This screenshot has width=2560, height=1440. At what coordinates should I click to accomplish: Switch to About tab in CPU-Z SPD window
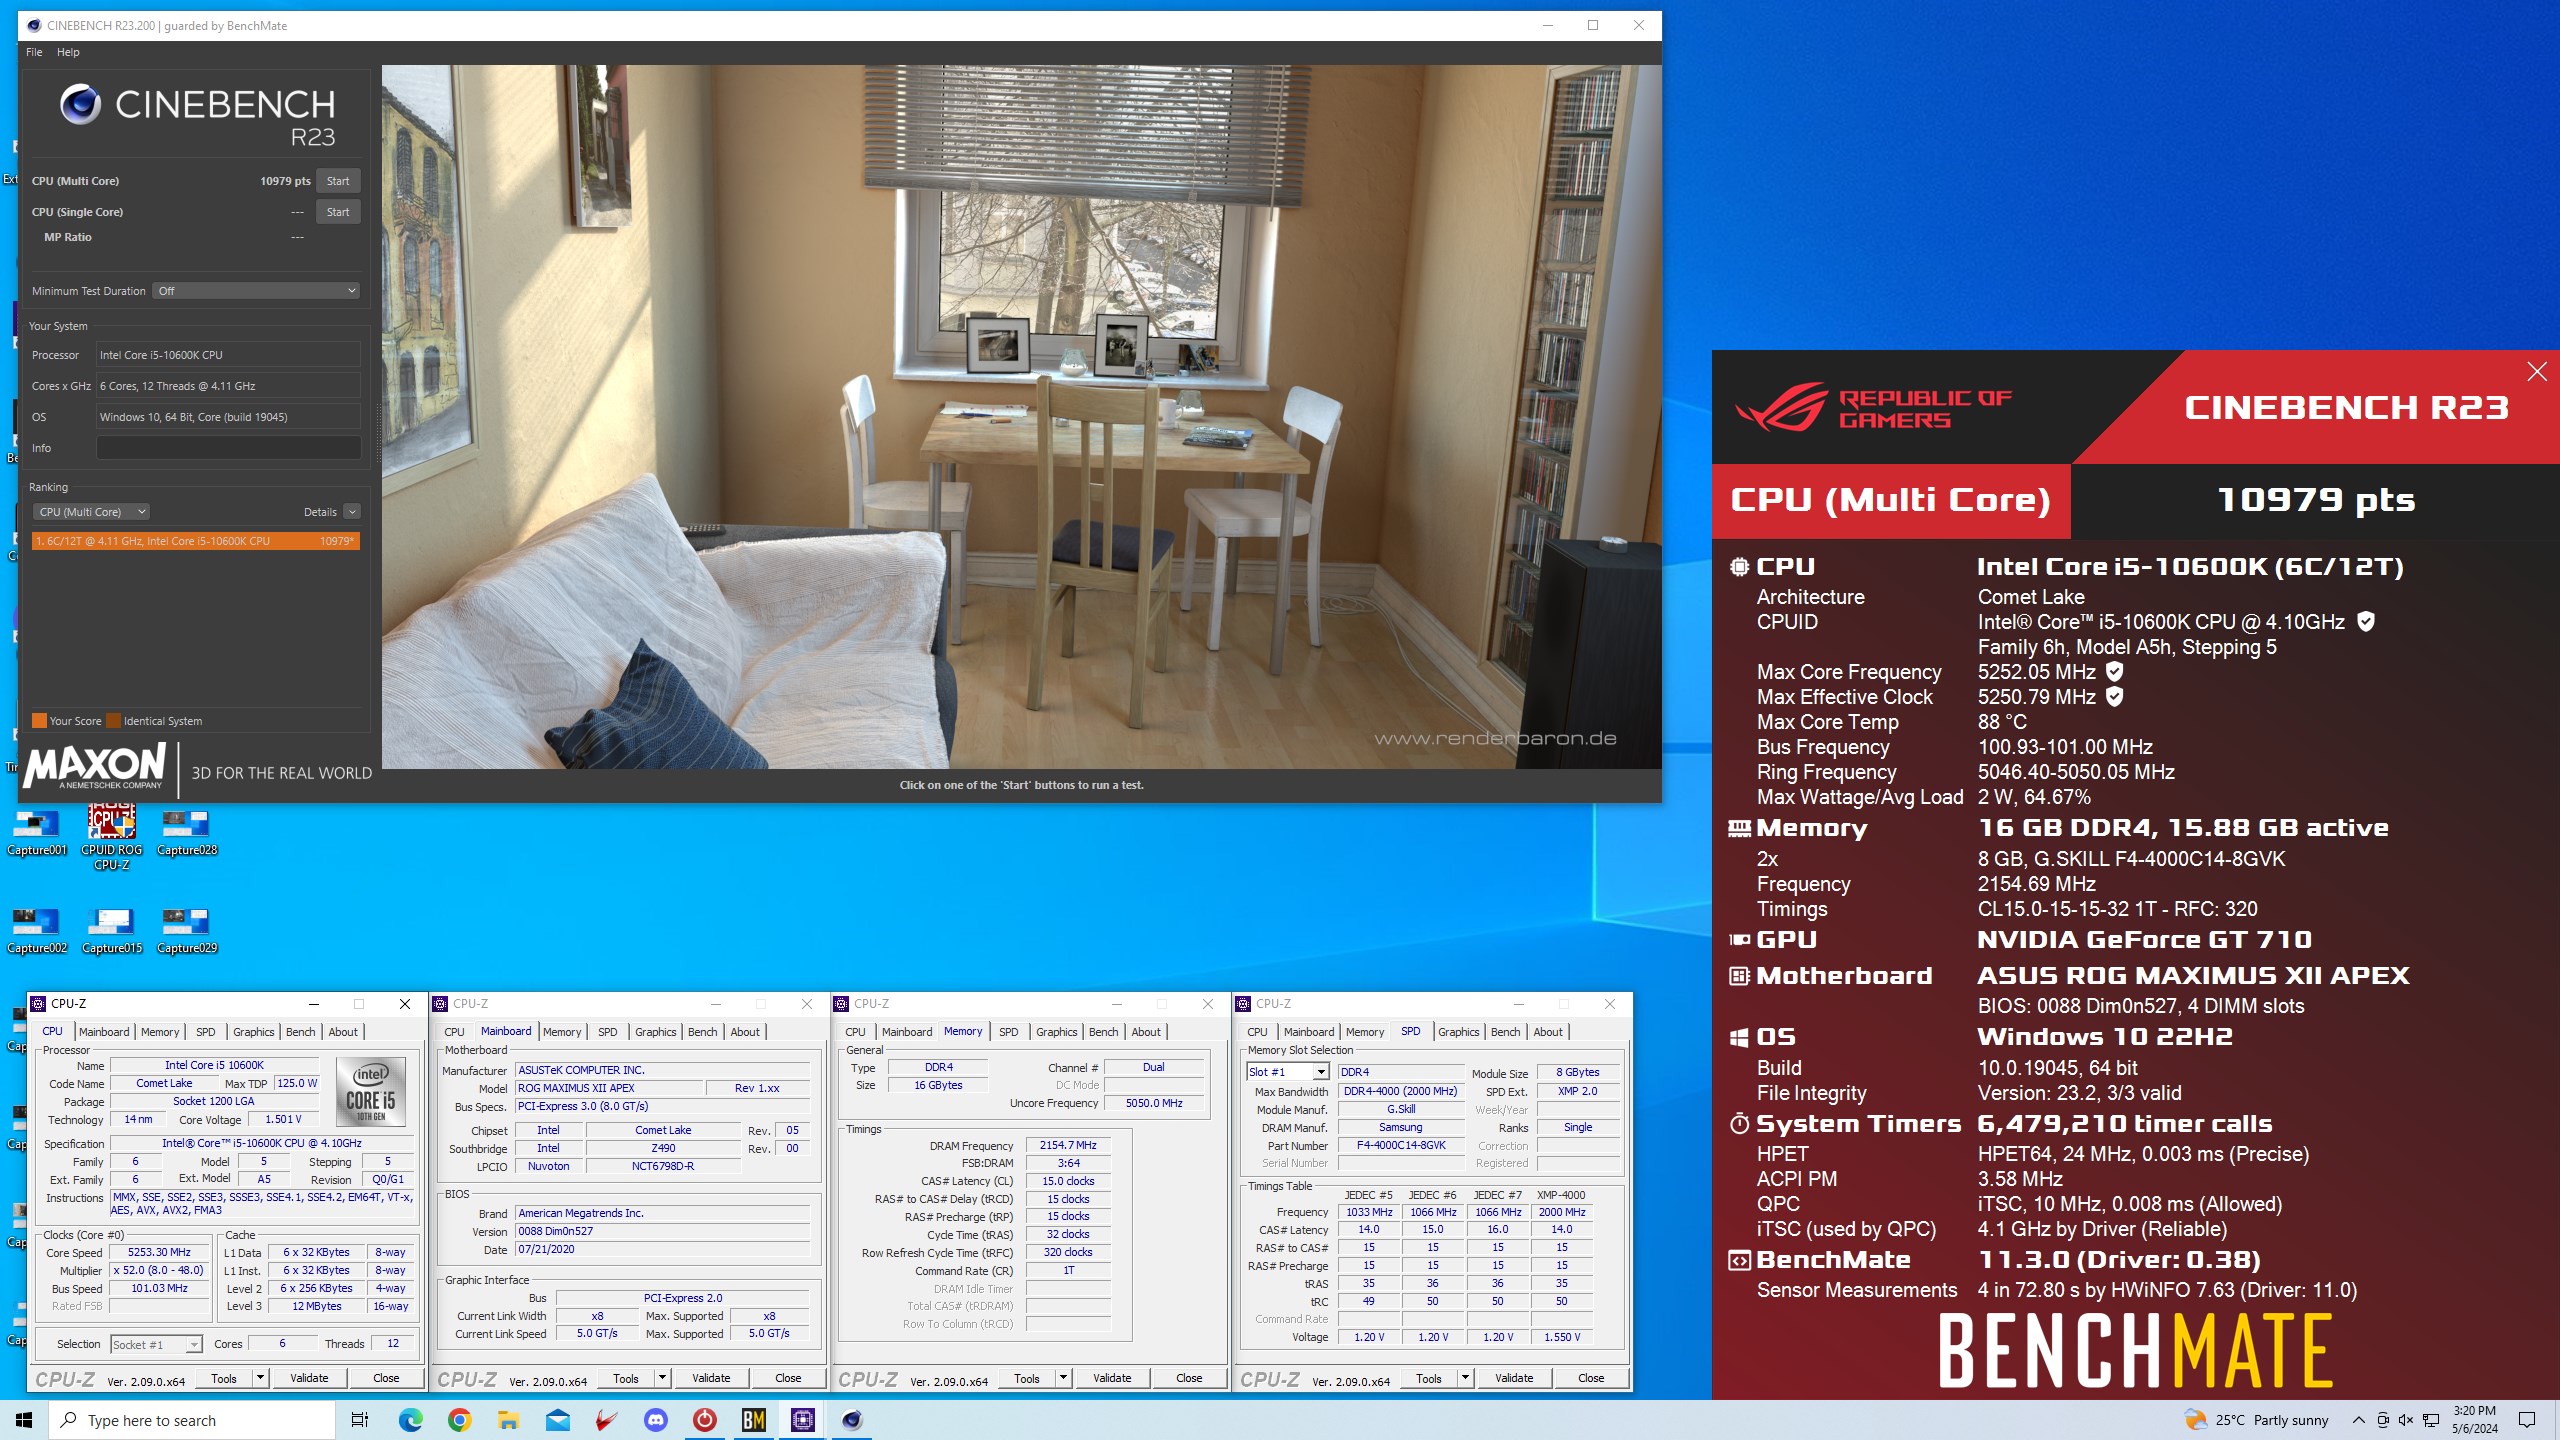coord(1547,1032)
